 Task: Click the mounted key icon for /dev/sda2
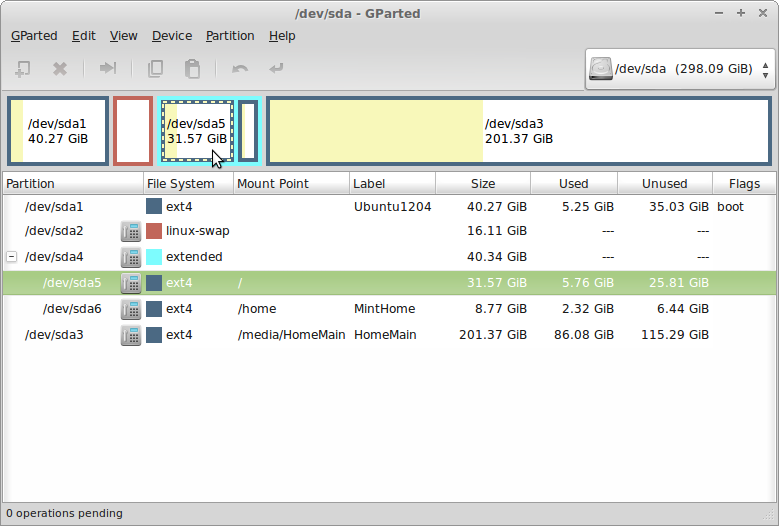point(131,231)
